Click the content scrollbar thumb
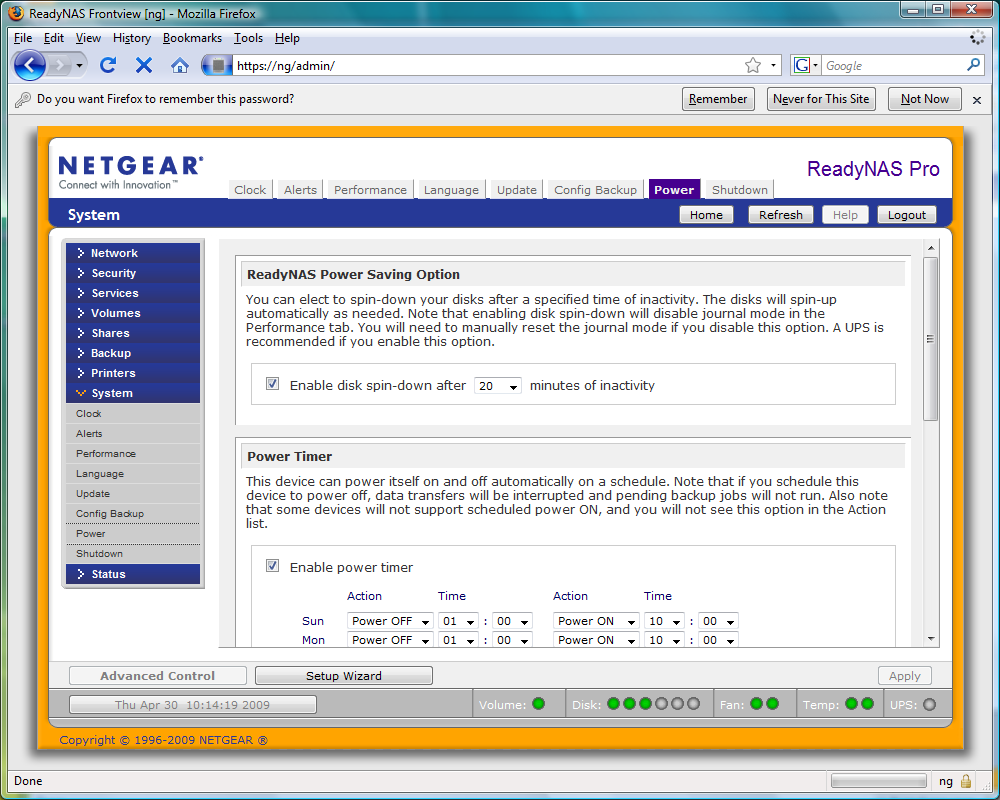The image size is (1000, 800). pos(930,339)
